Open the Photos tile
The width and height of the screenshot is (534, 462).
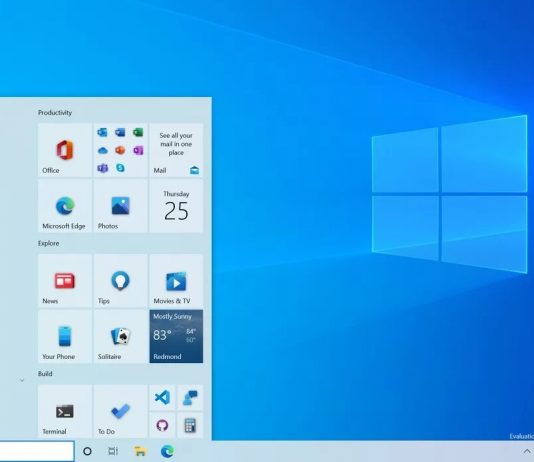pyautogui.click(x=121, y=206)
